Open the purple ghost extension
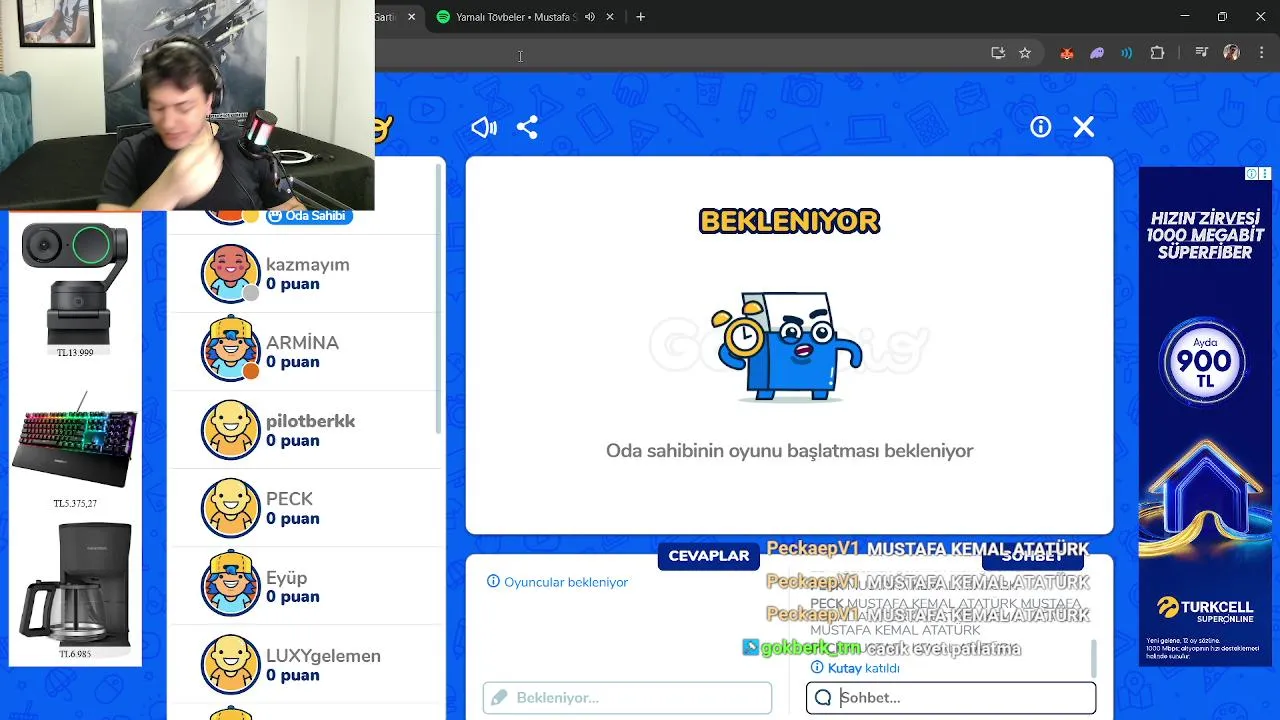The image size is (1280, 720). (1097, 53)
